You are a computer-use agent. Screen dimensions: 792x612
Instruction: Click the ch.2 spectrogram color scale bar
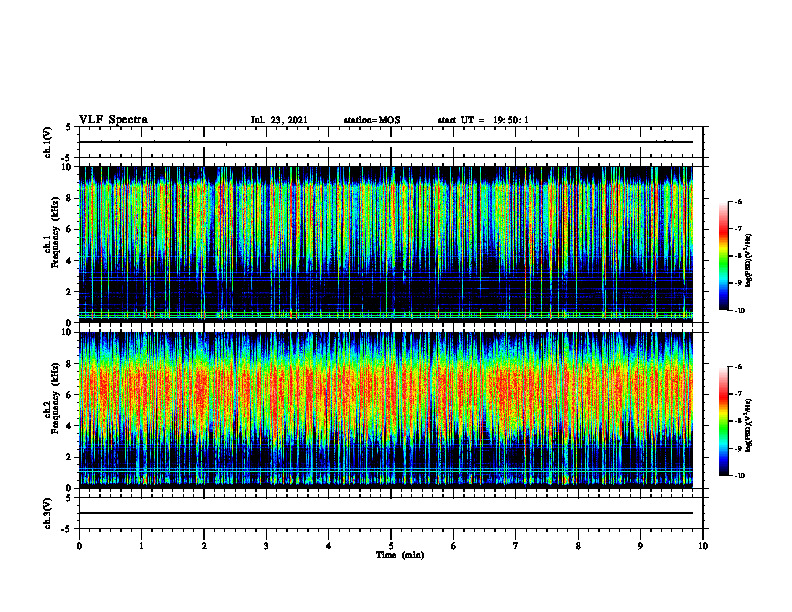723,421
